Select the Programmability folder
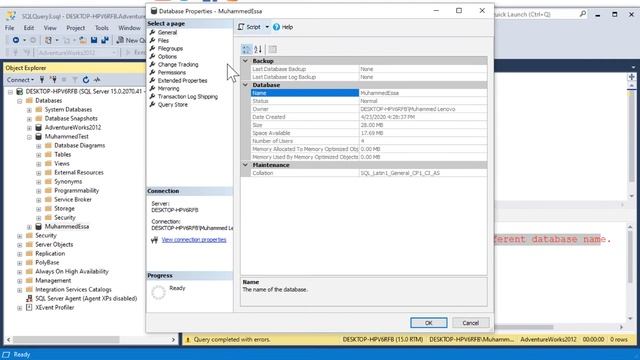The image size is (640, 360). click(76, 190)
